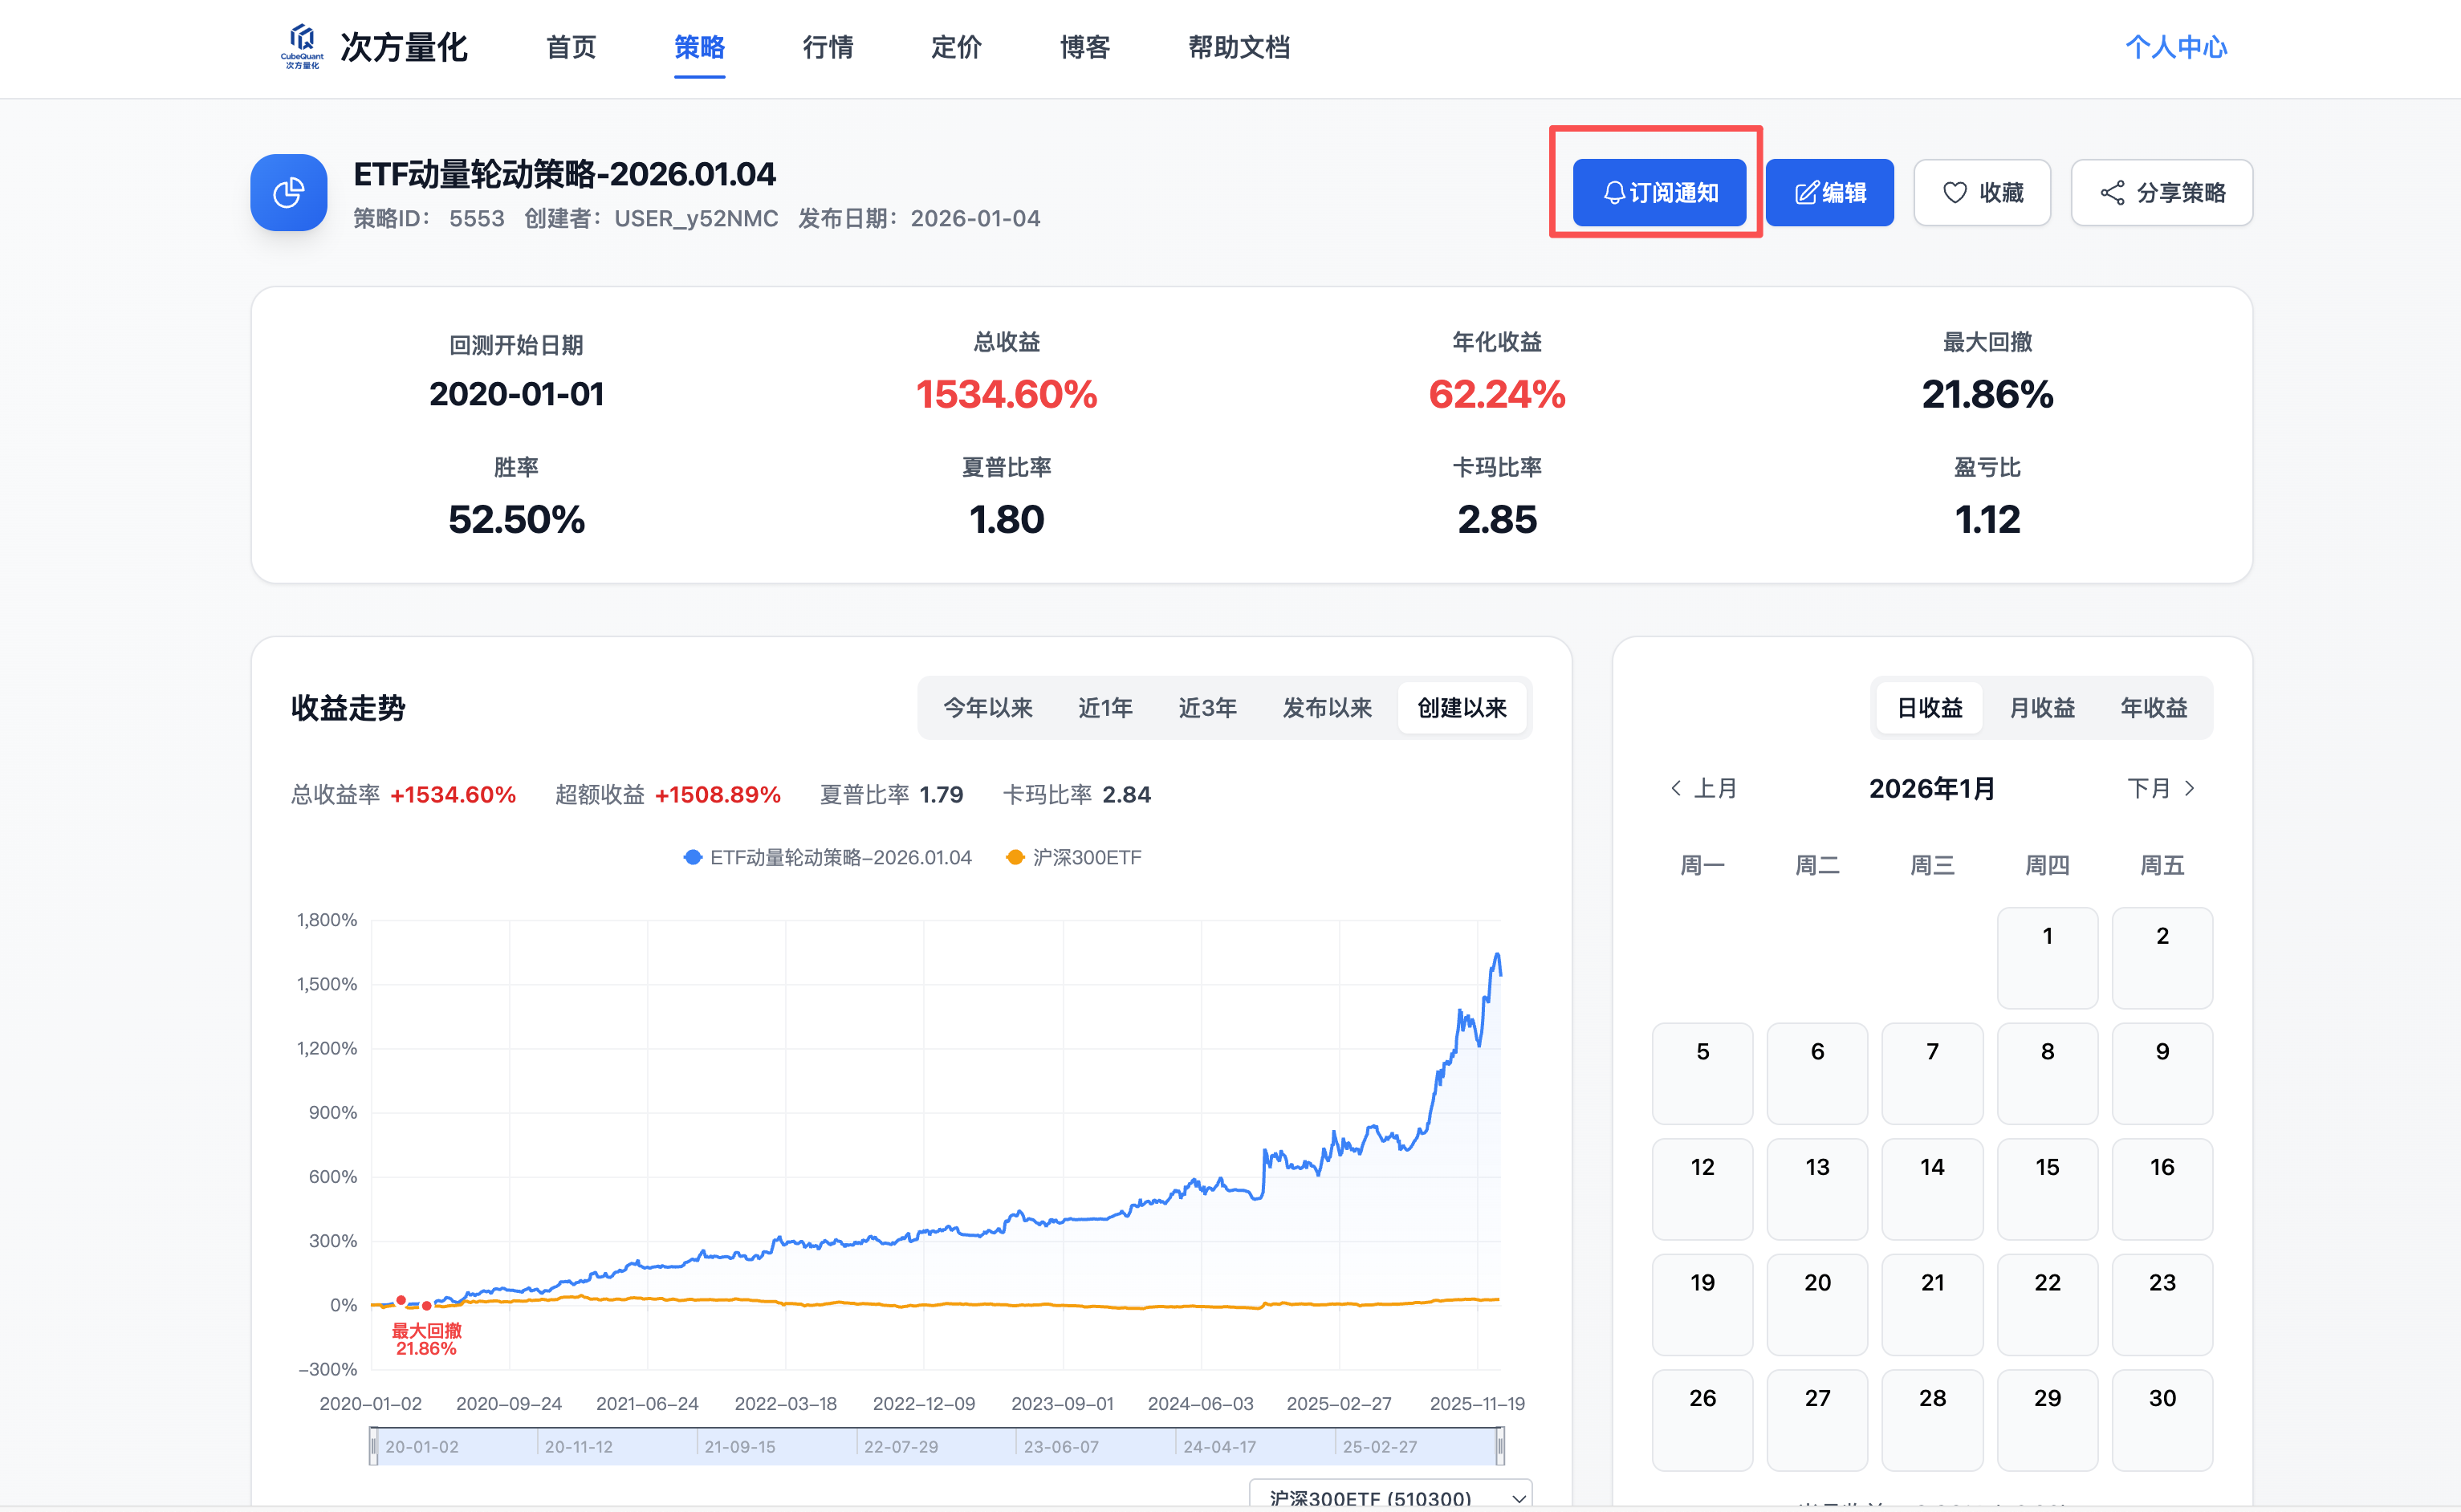Viewport: 2461px width, 1512px height.
Task: Open the 个人中心 link
Action: 2175,47
